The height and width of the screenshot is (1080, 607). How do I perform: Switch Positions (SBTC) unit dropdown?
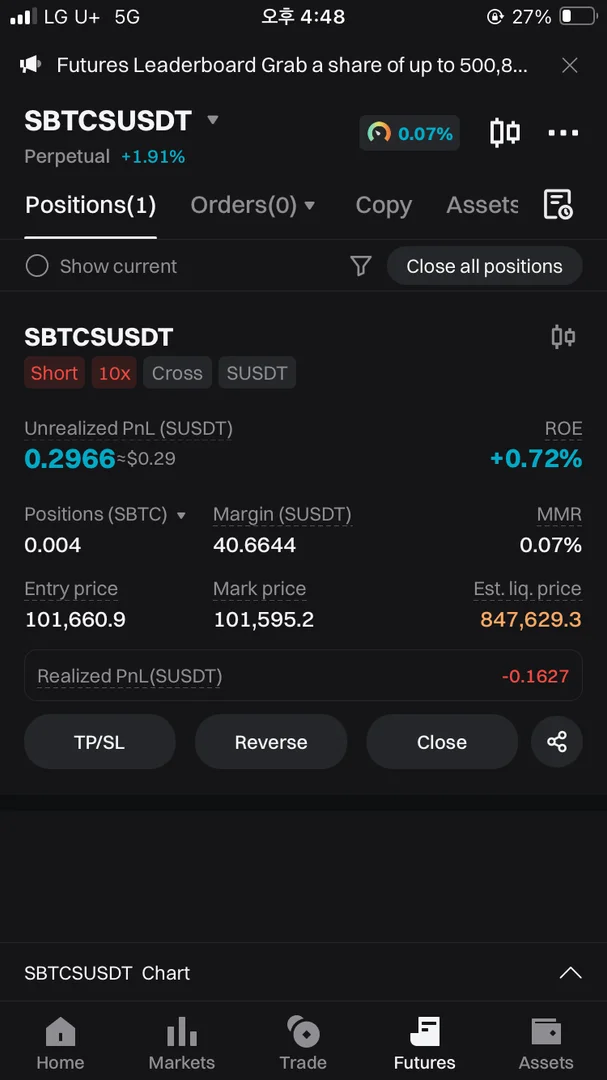pos(181,515)
